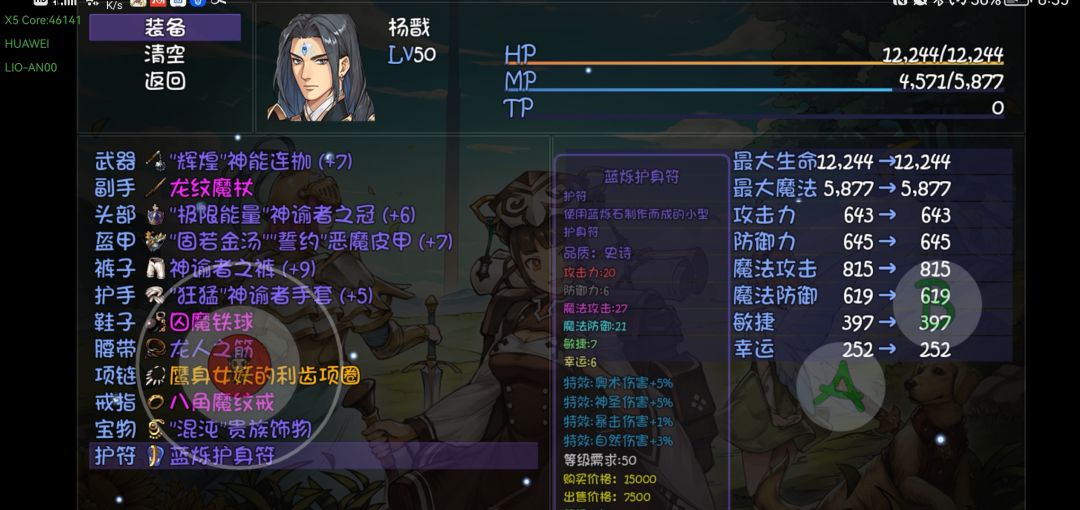Click the 恶魔皮甲 armor icon

click(156, 242)
